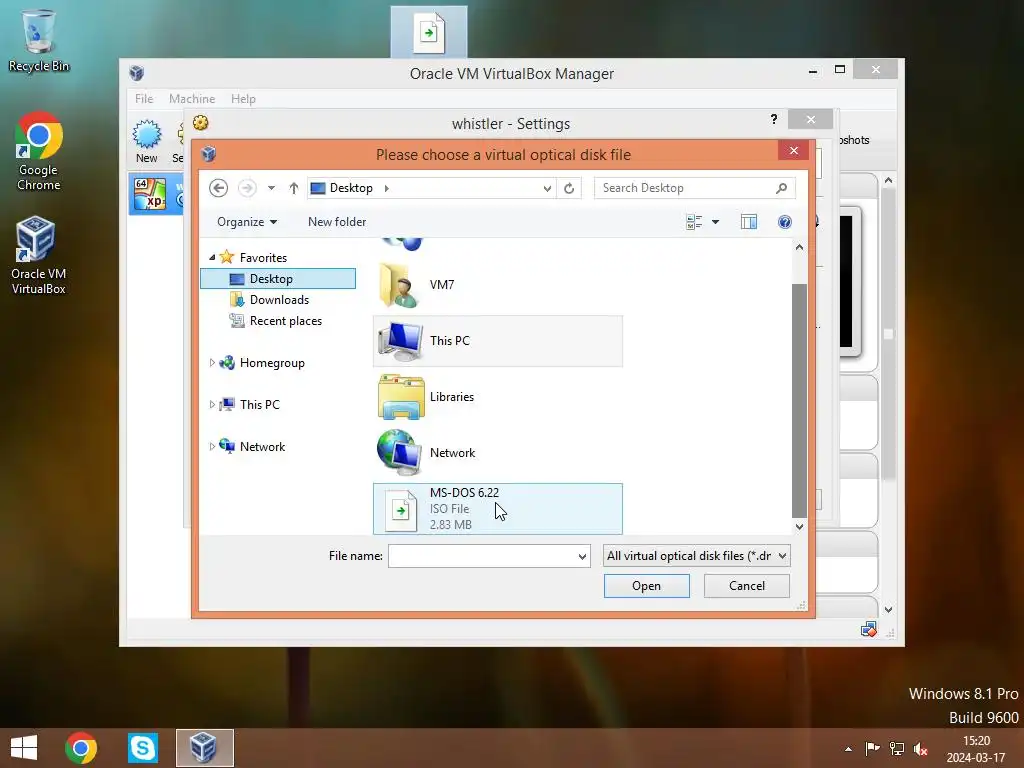This screenshot has width=1024, height=768.
Task: Open Oracle VM VirtualBox desktop shortcut
Action: pyautogui.click(x=39, y=256)
